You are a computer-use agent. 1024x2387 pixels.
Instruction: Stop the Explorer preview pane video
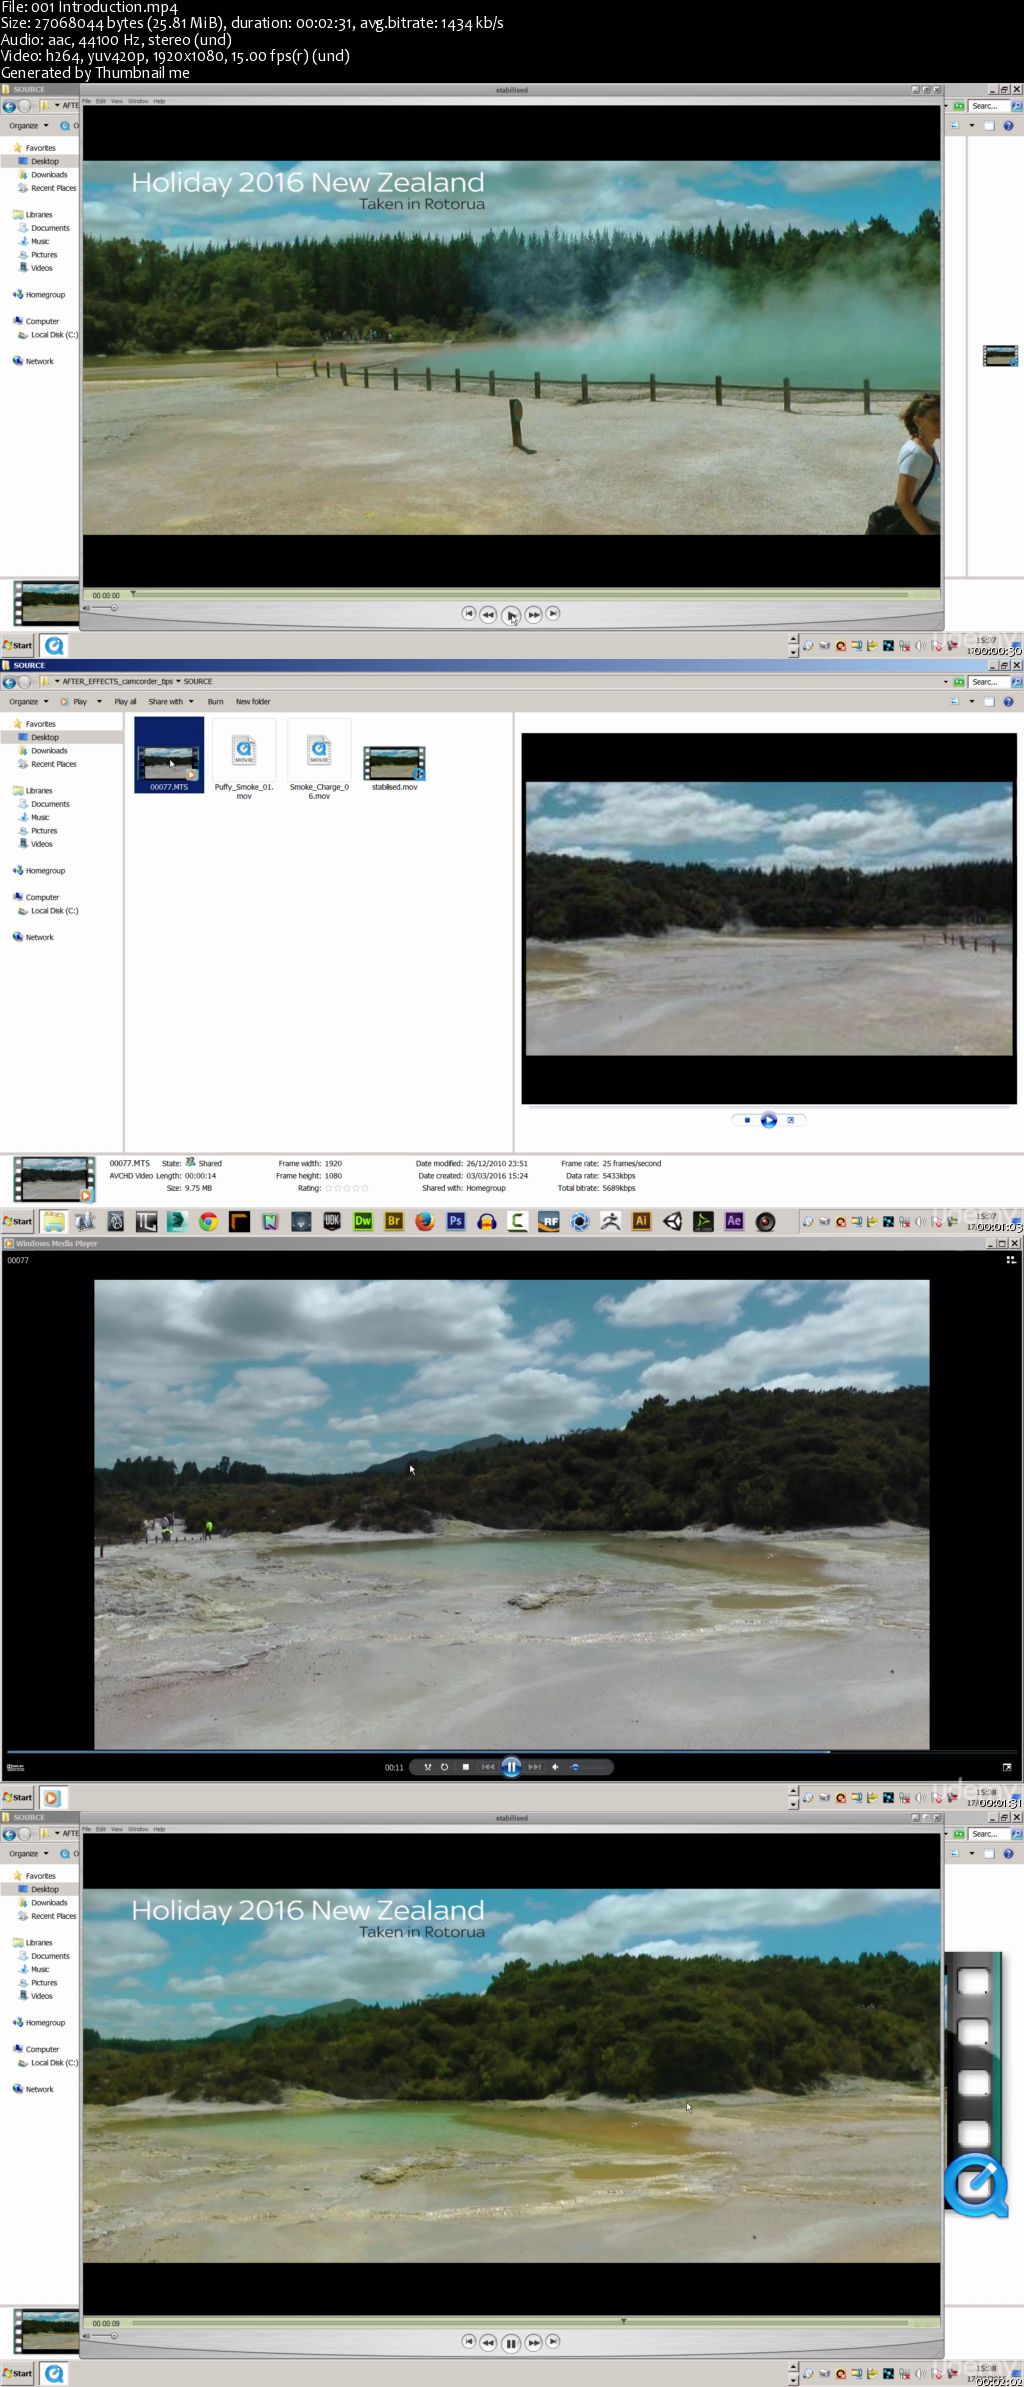747,1120
